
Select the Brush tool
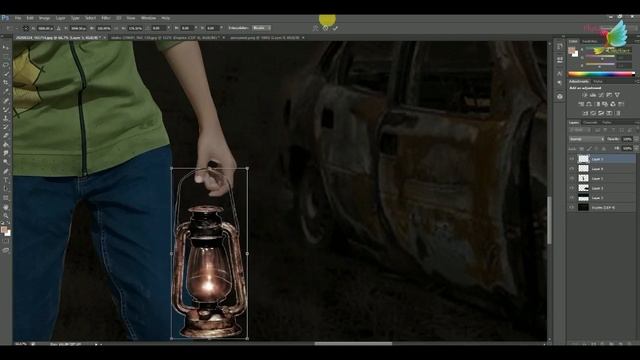pyautogui.click(x=6, y=109)
